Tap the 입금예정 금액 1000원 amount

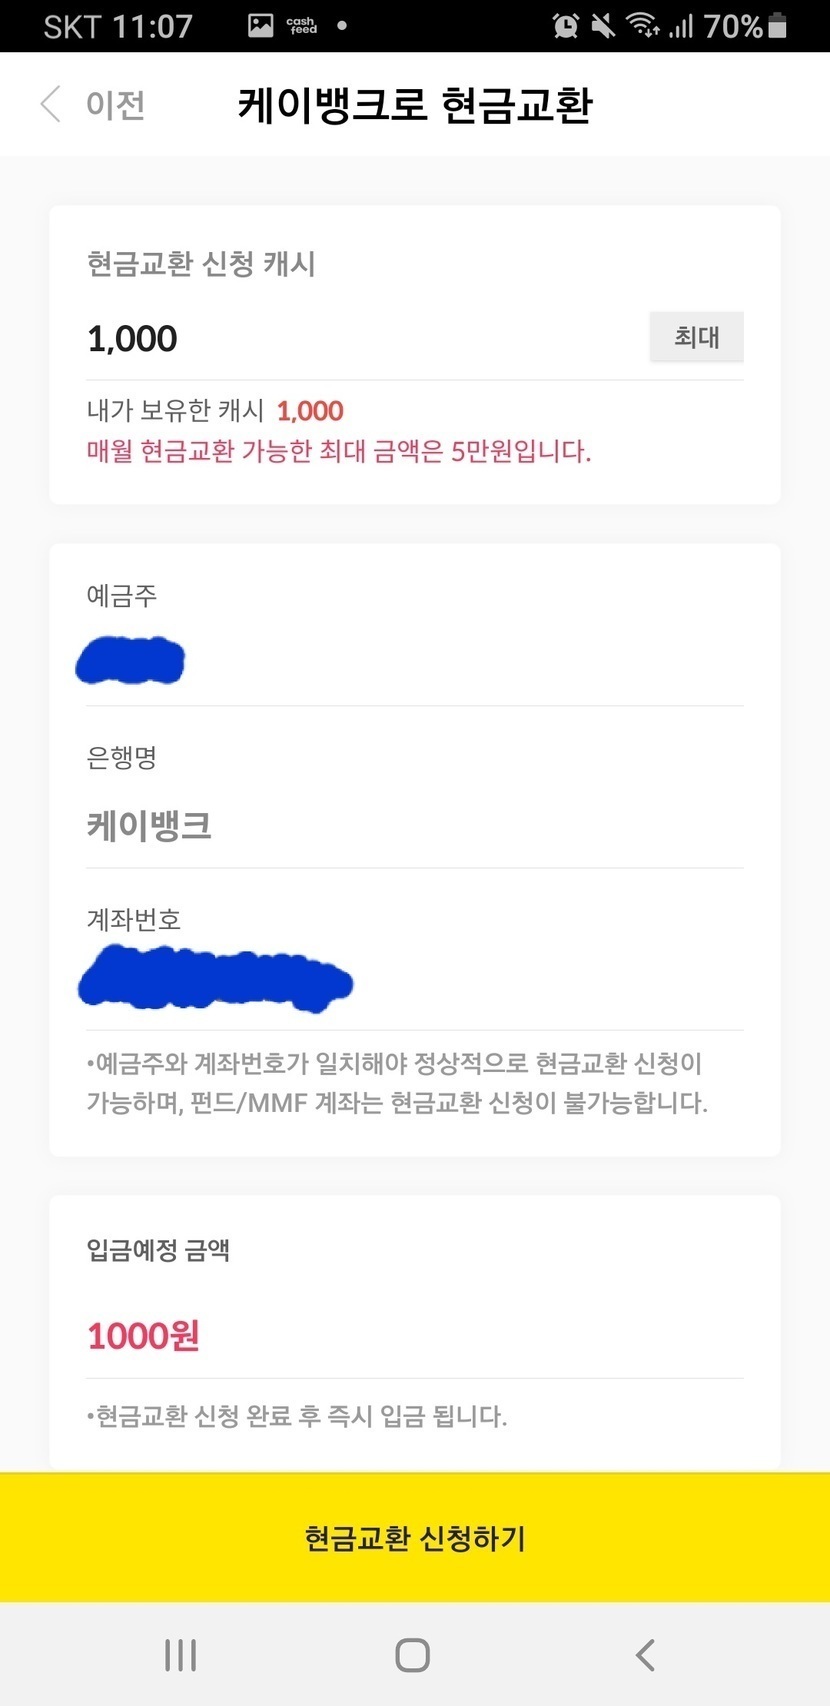[x=144, y=1336]
